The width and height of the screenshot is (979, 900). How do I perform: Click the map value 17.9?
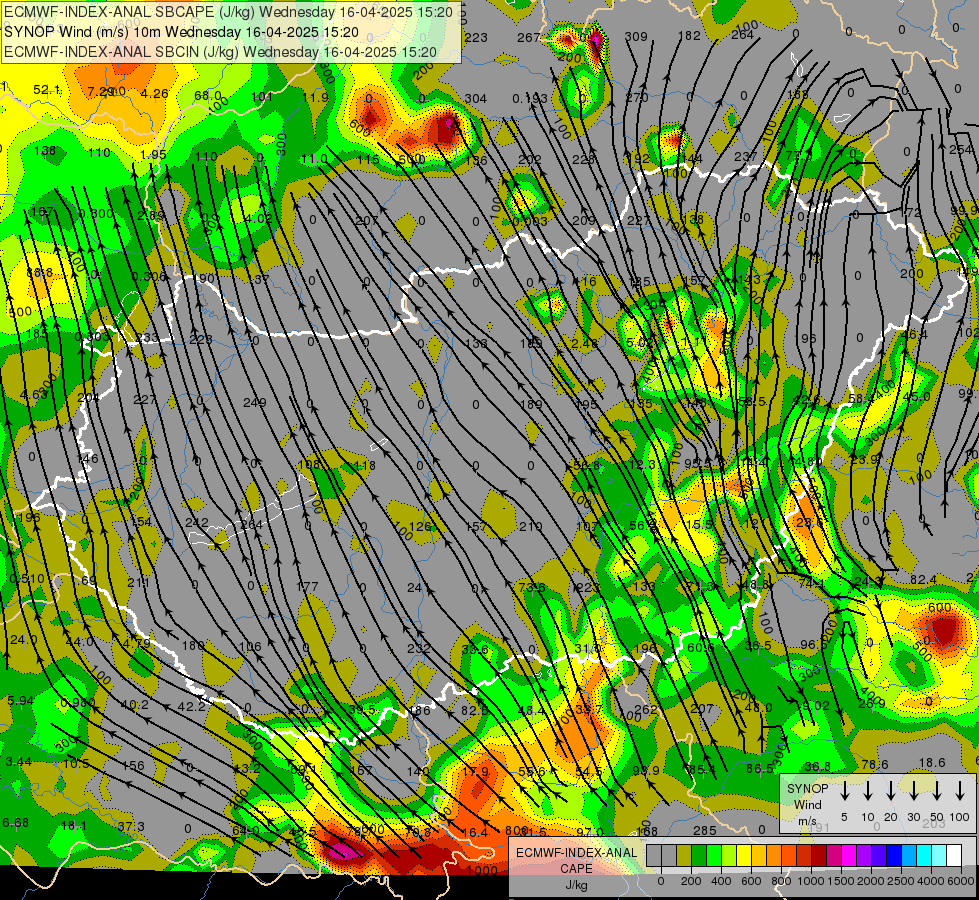pyautogui.click(x=476, y=772)
